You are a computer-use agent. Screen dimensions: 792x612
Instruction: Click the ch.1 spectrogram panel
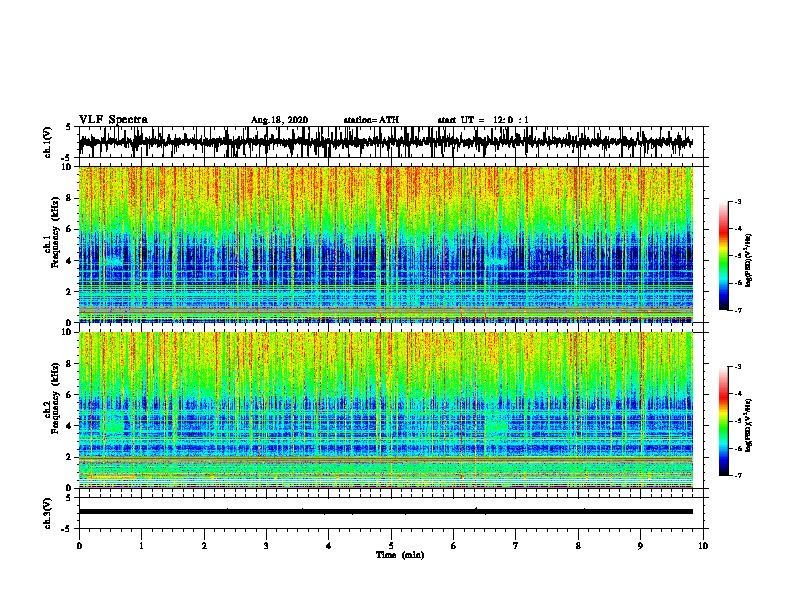coord(385,244)
